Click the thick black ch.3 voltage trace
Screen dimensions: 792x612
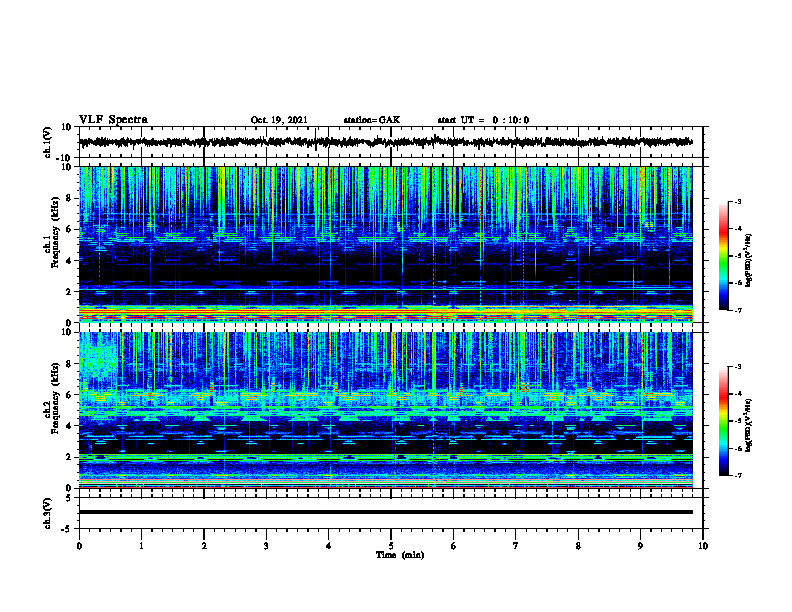(385, 512)
